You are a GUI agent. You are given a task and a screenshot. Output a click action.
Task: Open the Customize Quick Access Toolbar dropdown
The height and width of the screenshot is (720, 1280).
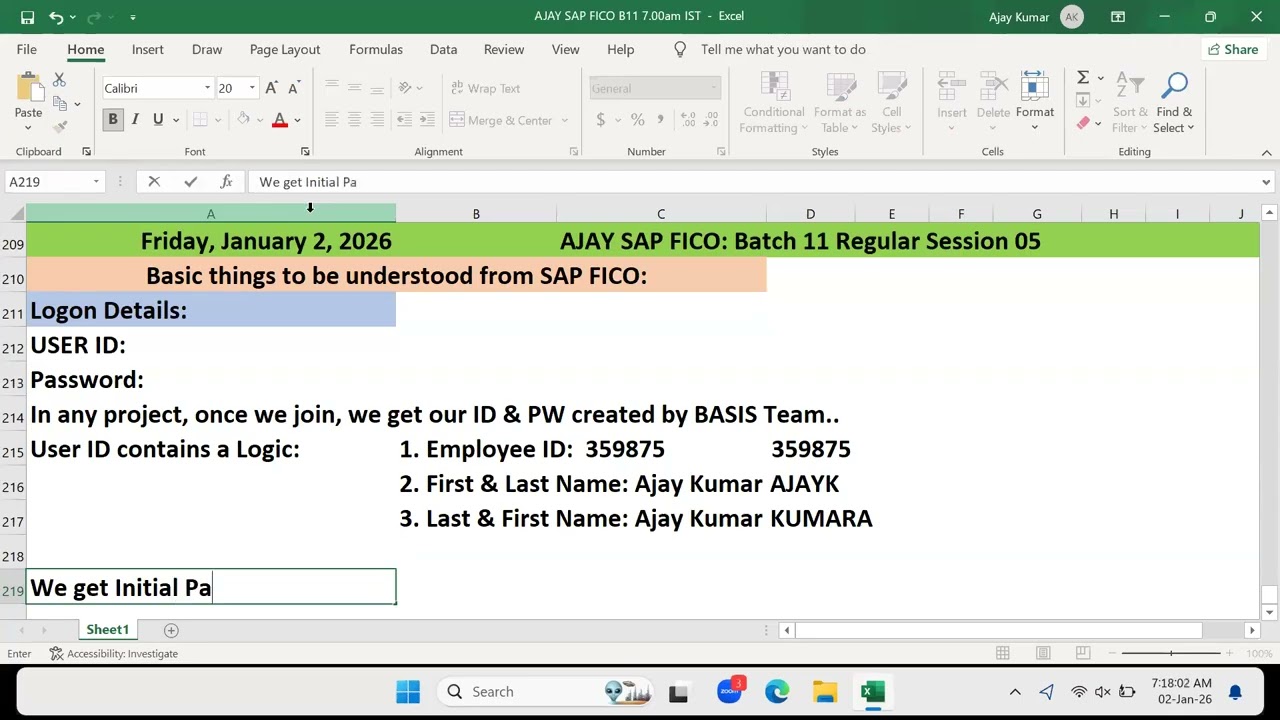(x=133, y=17)
